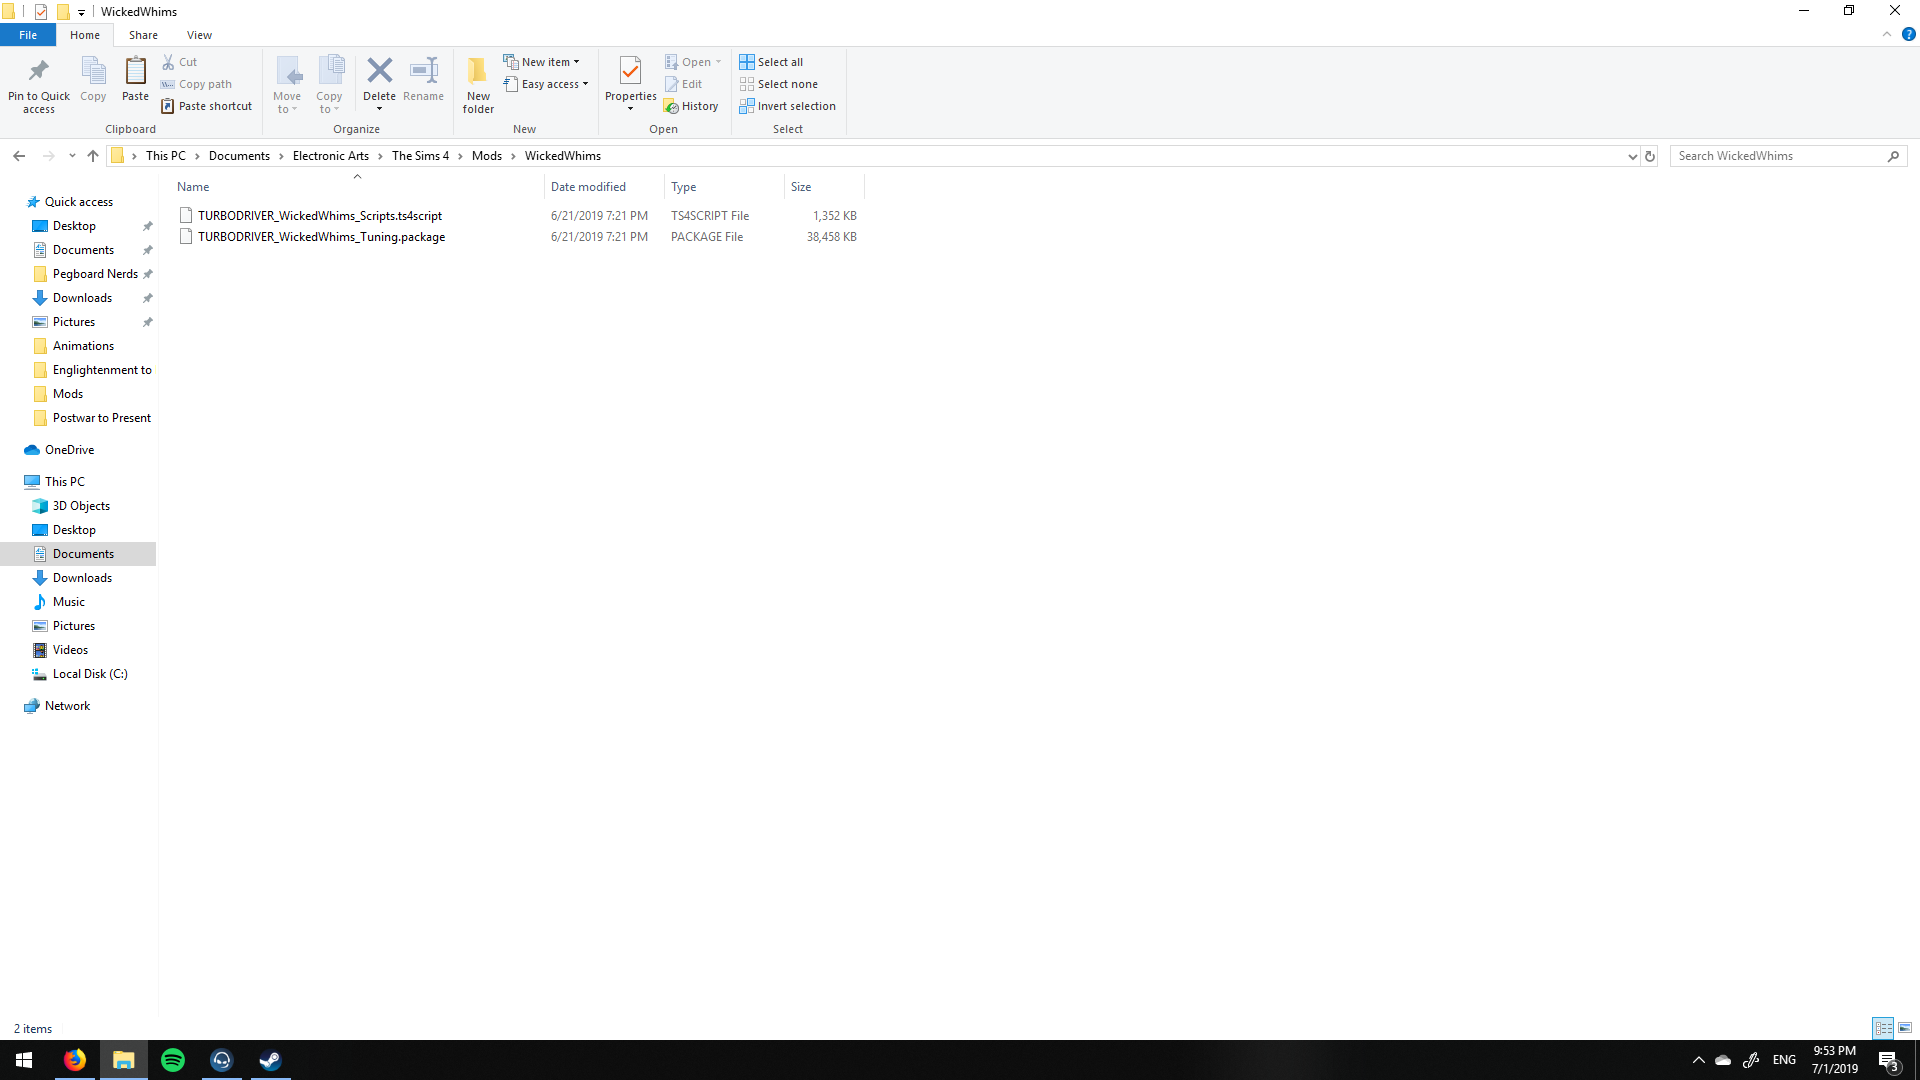Open the Help icon

click(1908, 35)
